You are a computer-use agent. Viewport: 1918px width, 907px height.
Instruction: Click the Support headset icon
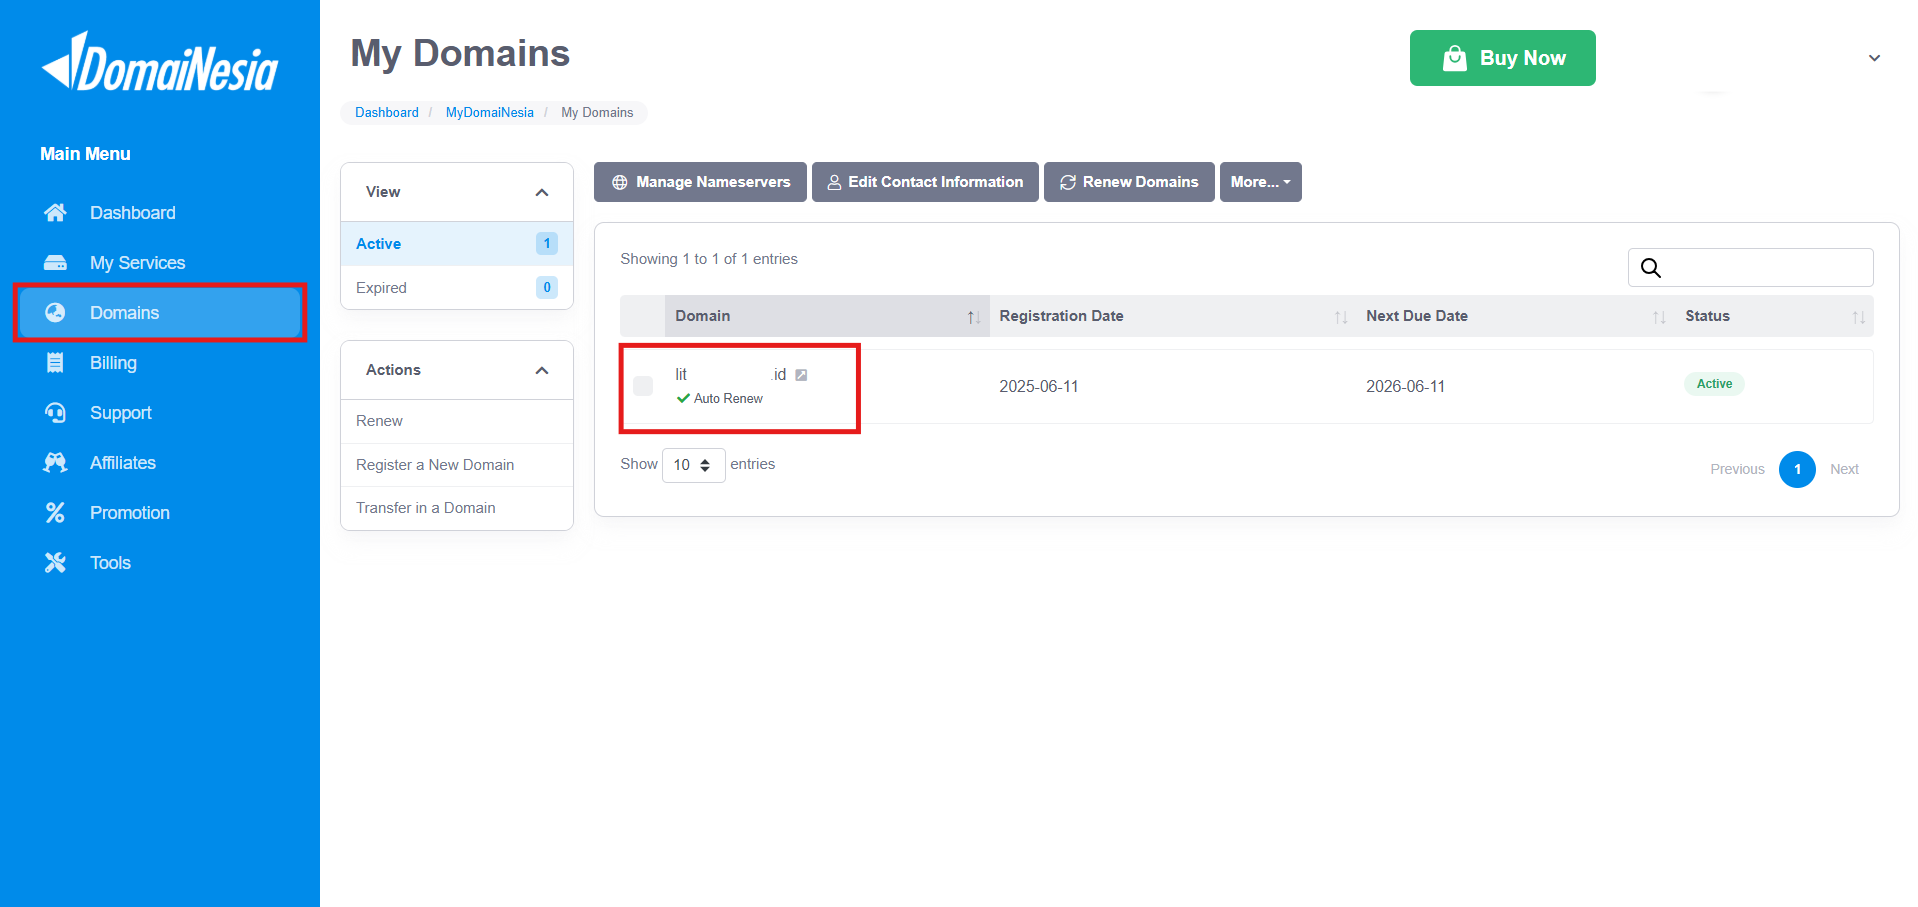[x=56, y=412]
